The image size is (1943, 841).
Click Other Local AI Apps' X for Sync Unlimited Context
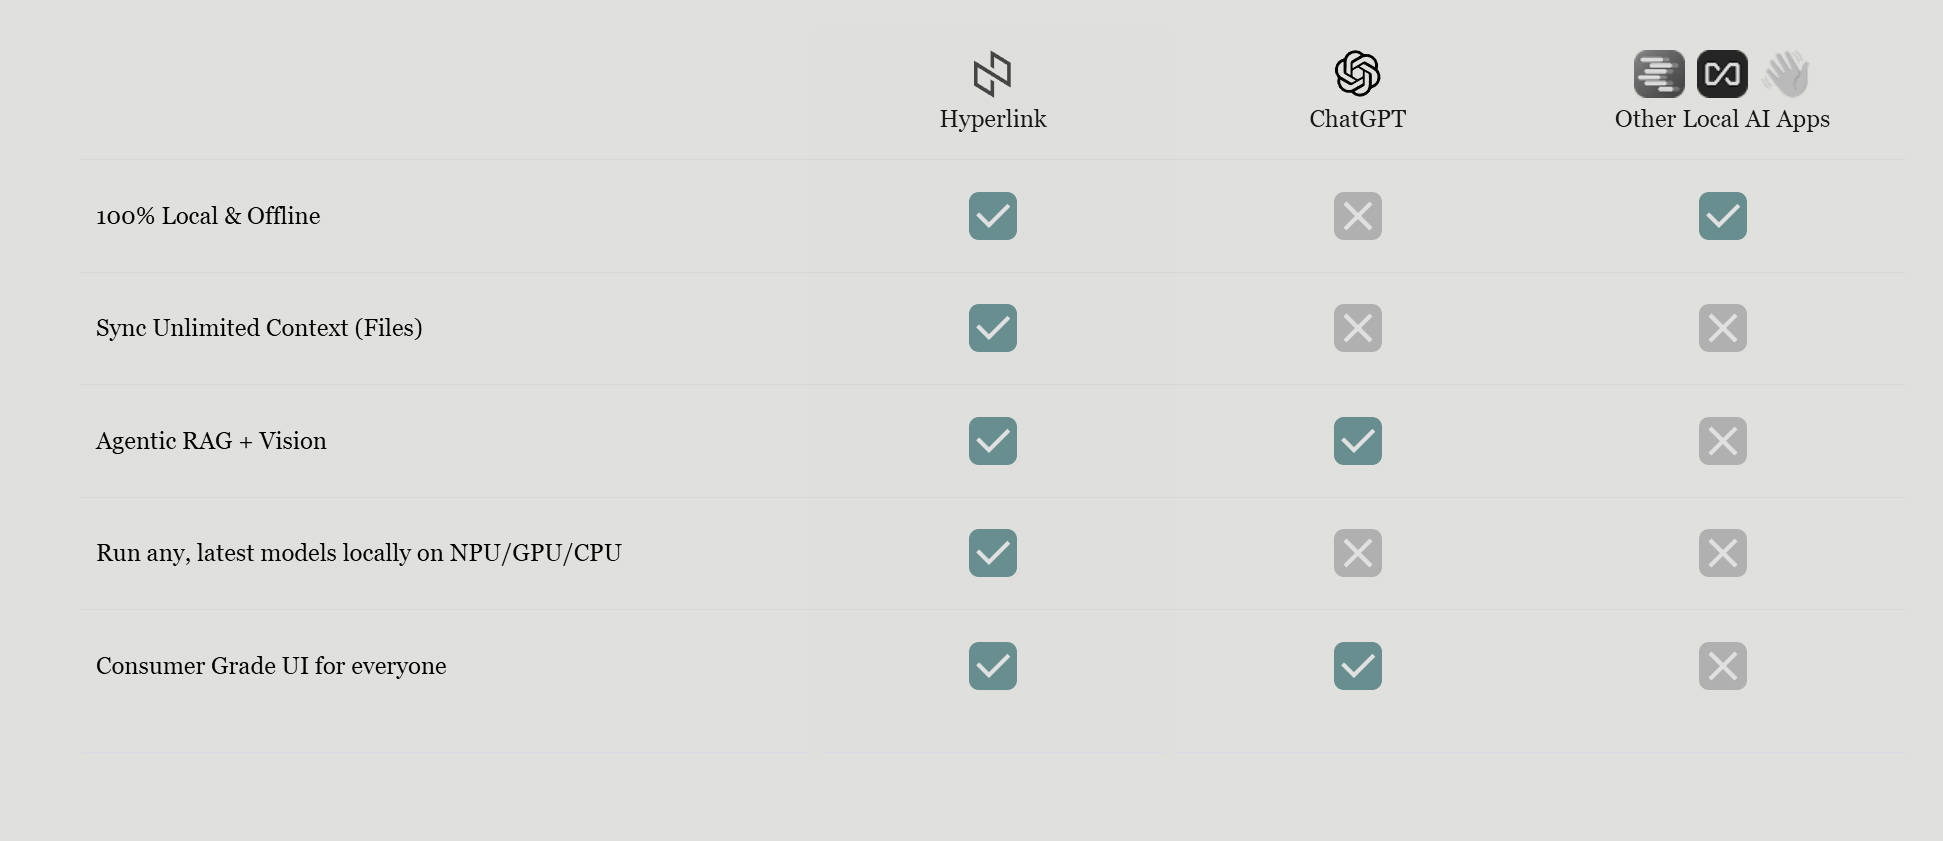1722,328
